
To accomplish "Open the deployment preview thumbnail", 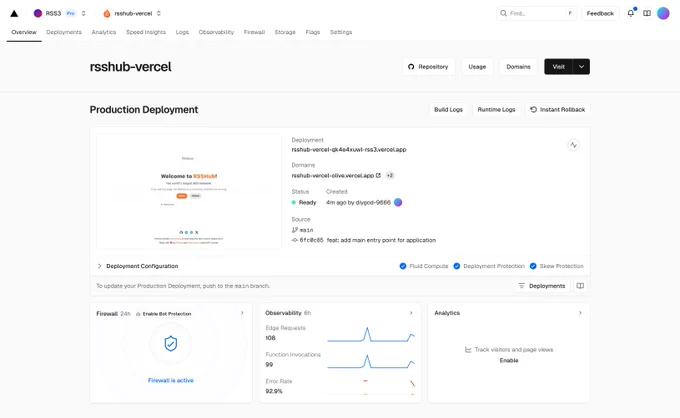I will 189,191.
